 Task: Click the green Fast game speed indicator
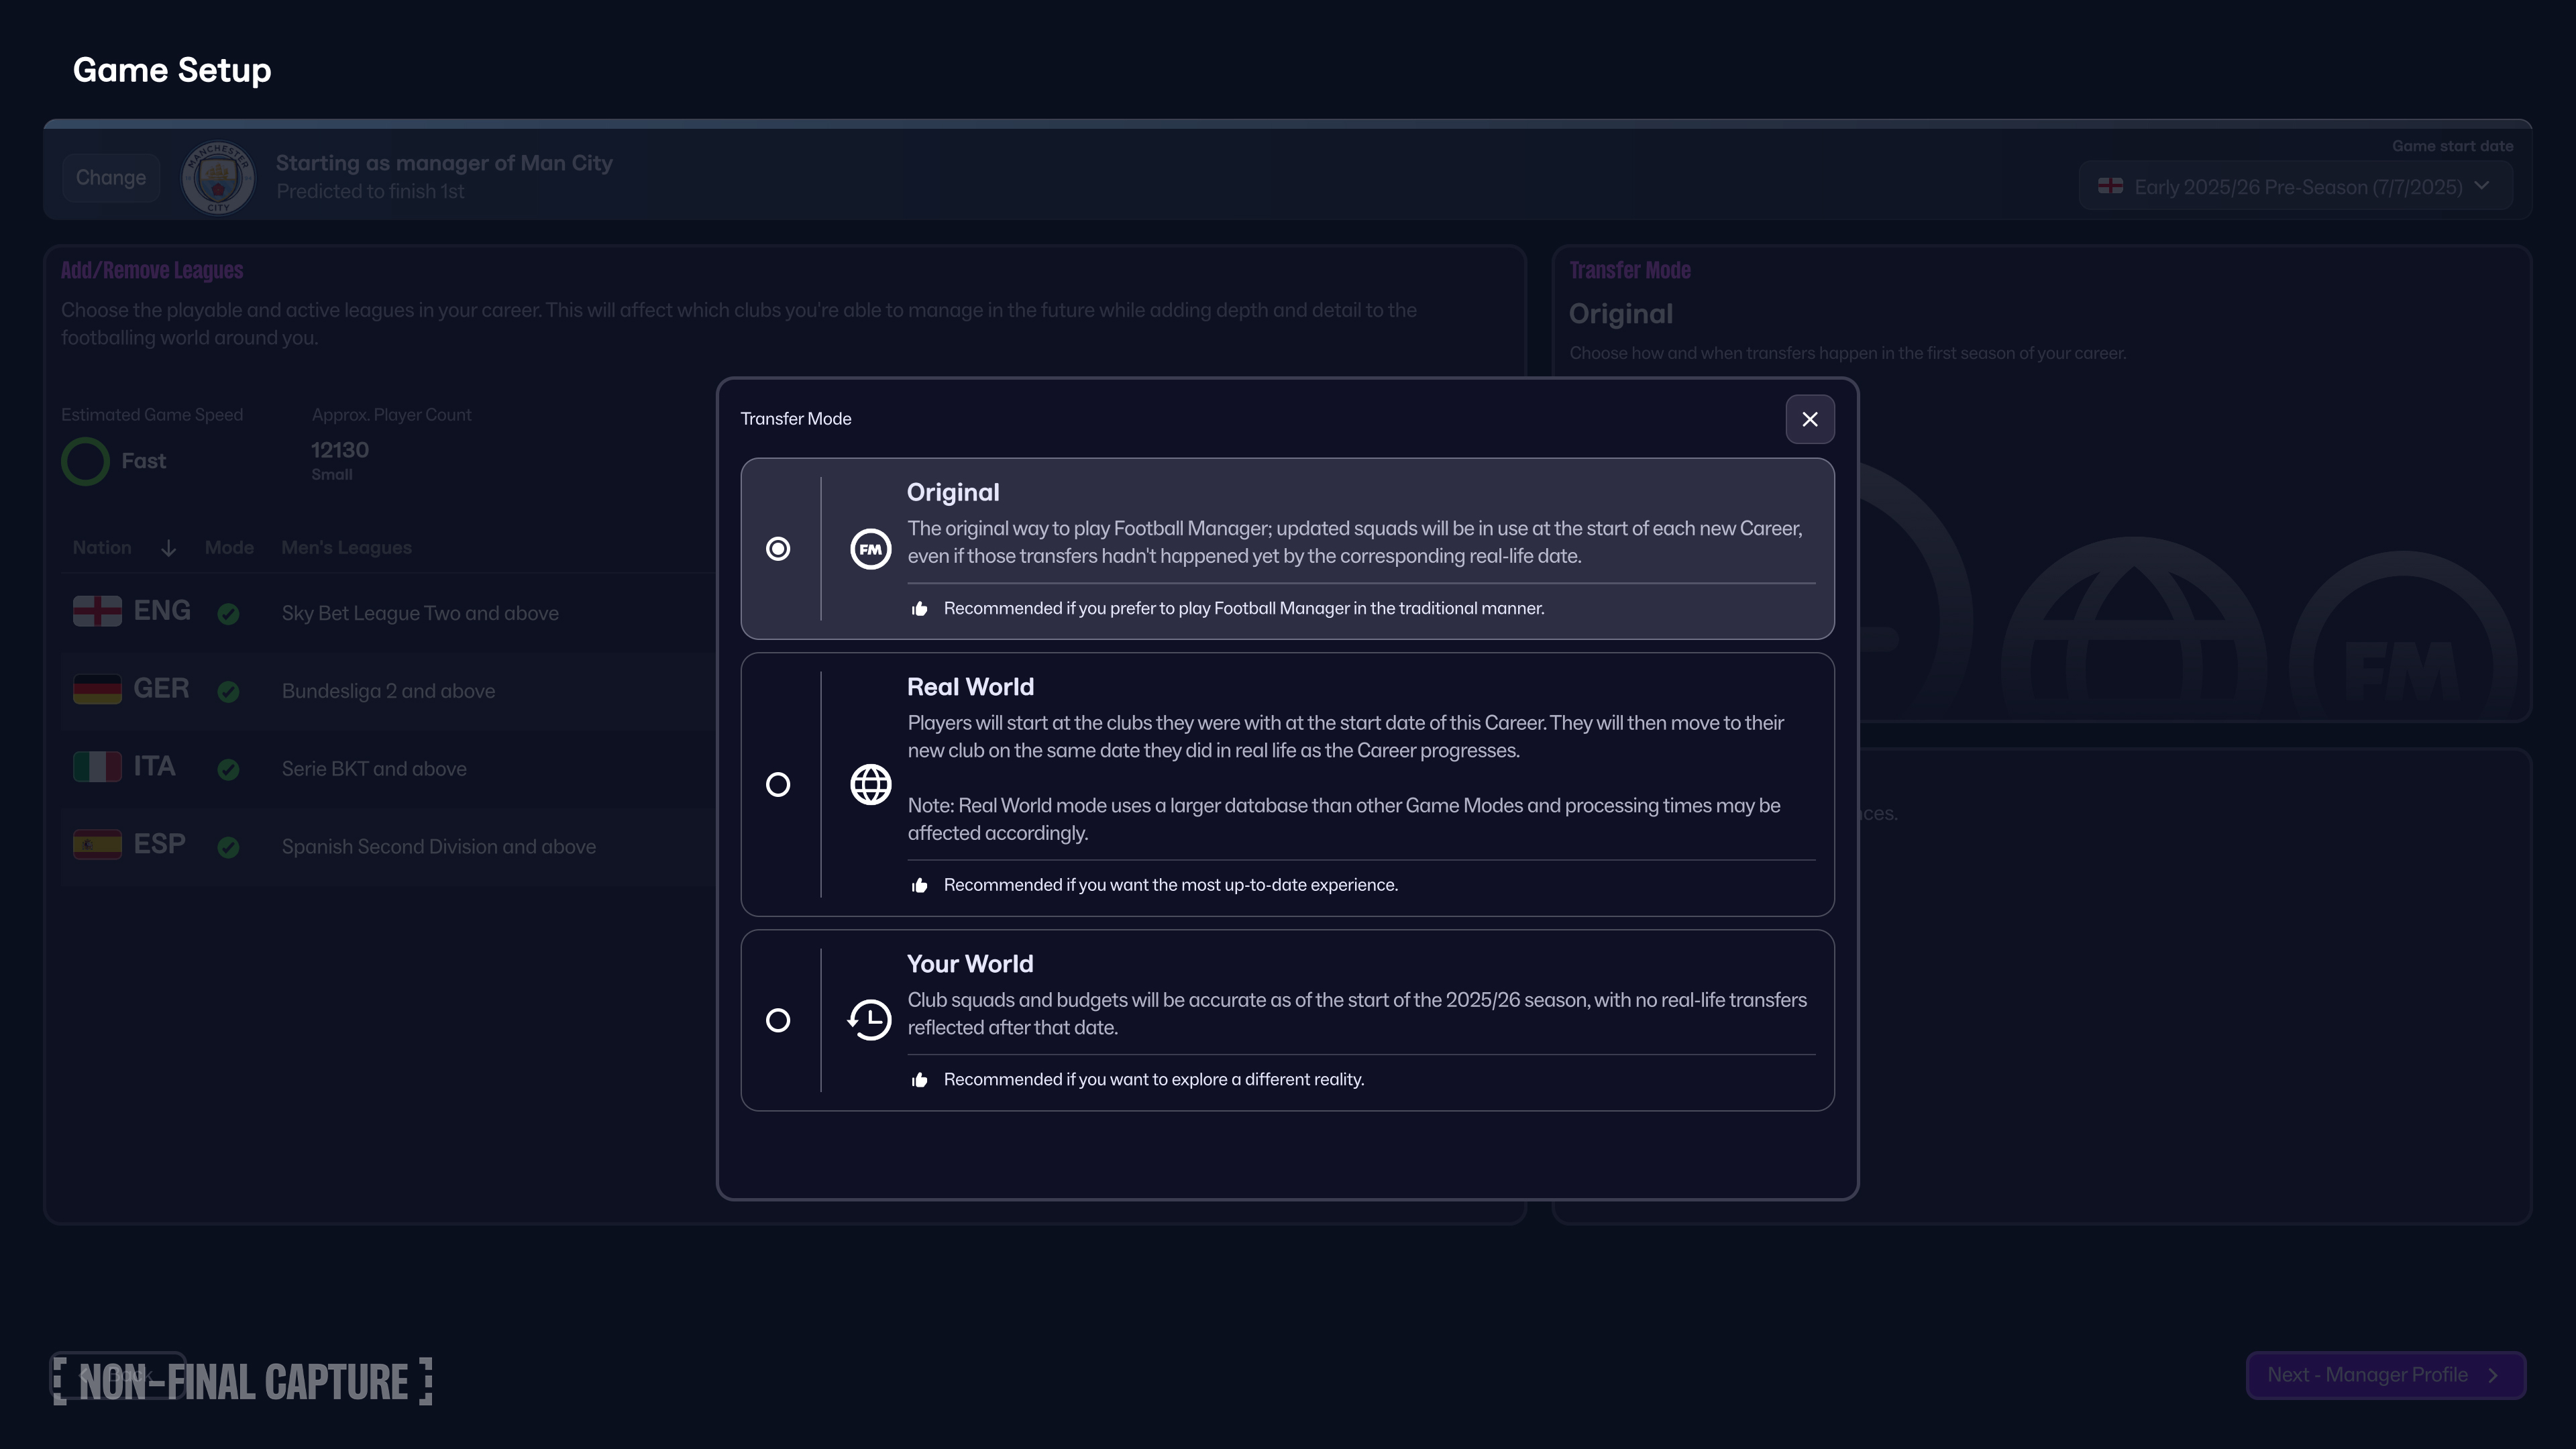tap(86, 462)
